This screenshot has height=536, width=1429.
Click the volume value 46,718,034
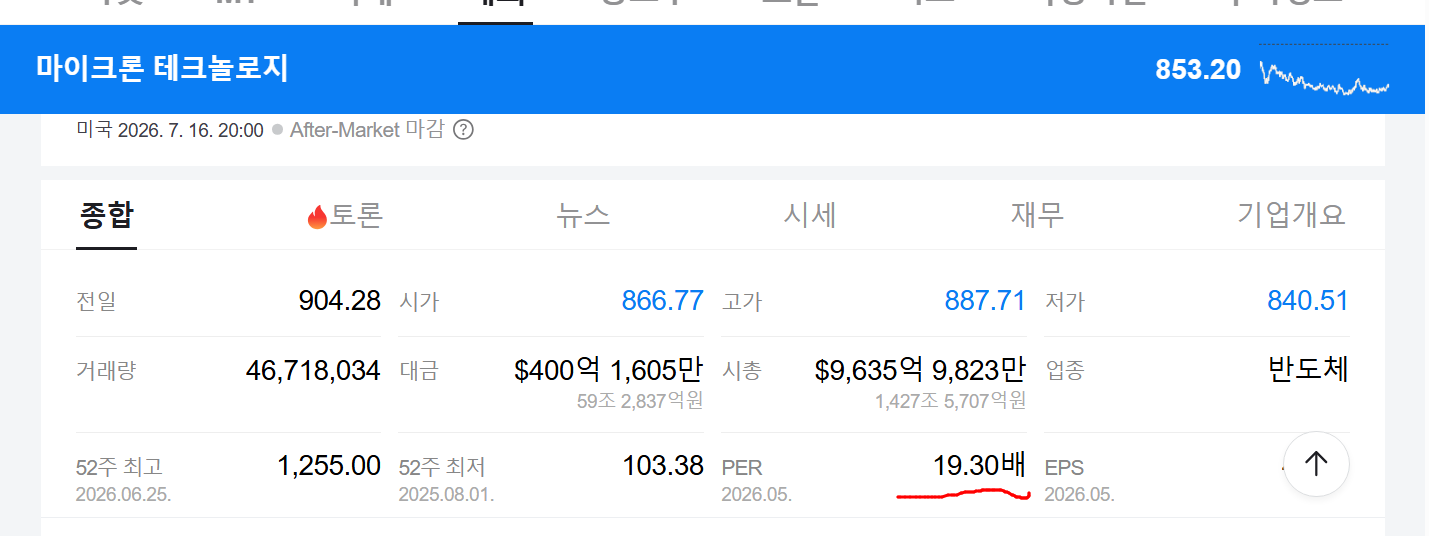[313, 371]
